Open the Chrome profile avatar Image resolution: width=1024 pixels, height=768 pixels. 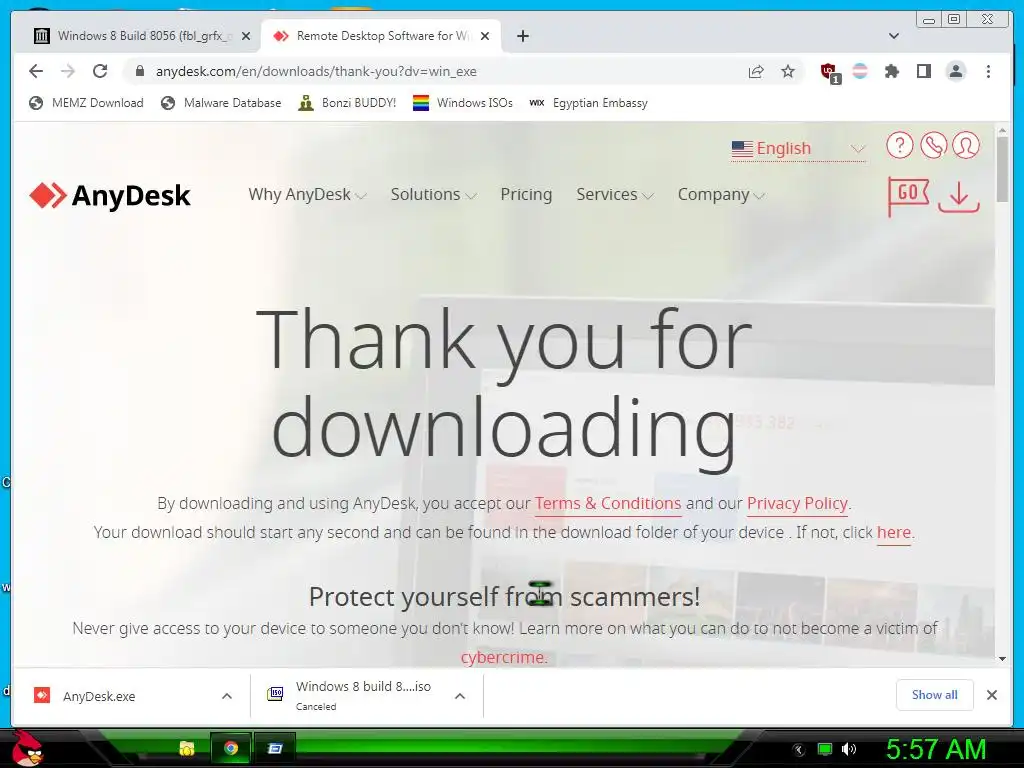(955, 71)
